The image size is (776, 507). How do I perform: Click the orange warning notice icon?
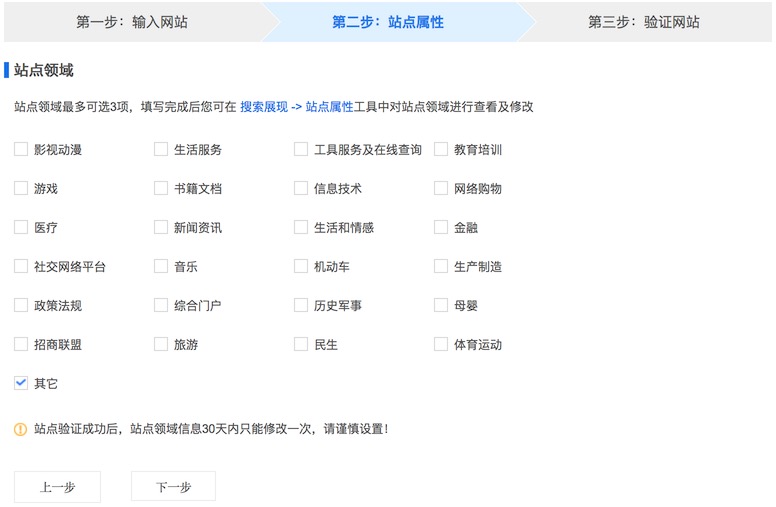click(20, 429)
